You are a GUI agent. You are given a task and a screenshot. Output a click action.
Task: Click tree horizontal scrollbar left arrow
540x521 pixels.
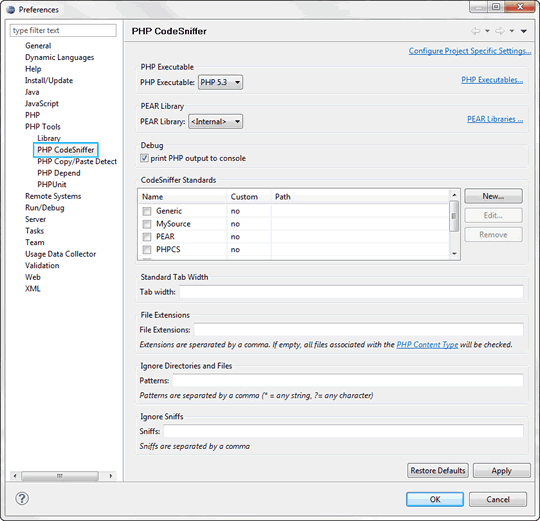point(15,476)
